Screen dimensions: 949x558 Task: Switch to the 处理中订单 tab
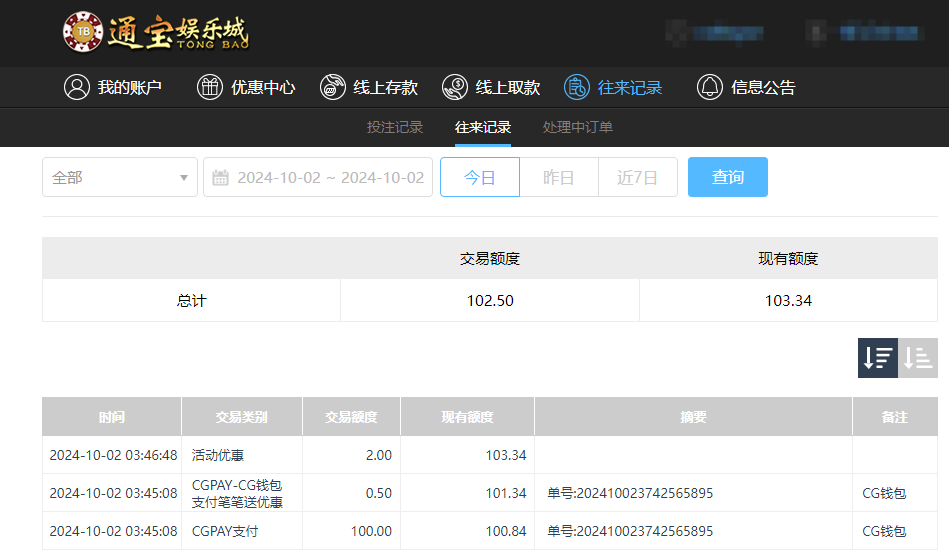pyautogui.click(x=578, y=127)
